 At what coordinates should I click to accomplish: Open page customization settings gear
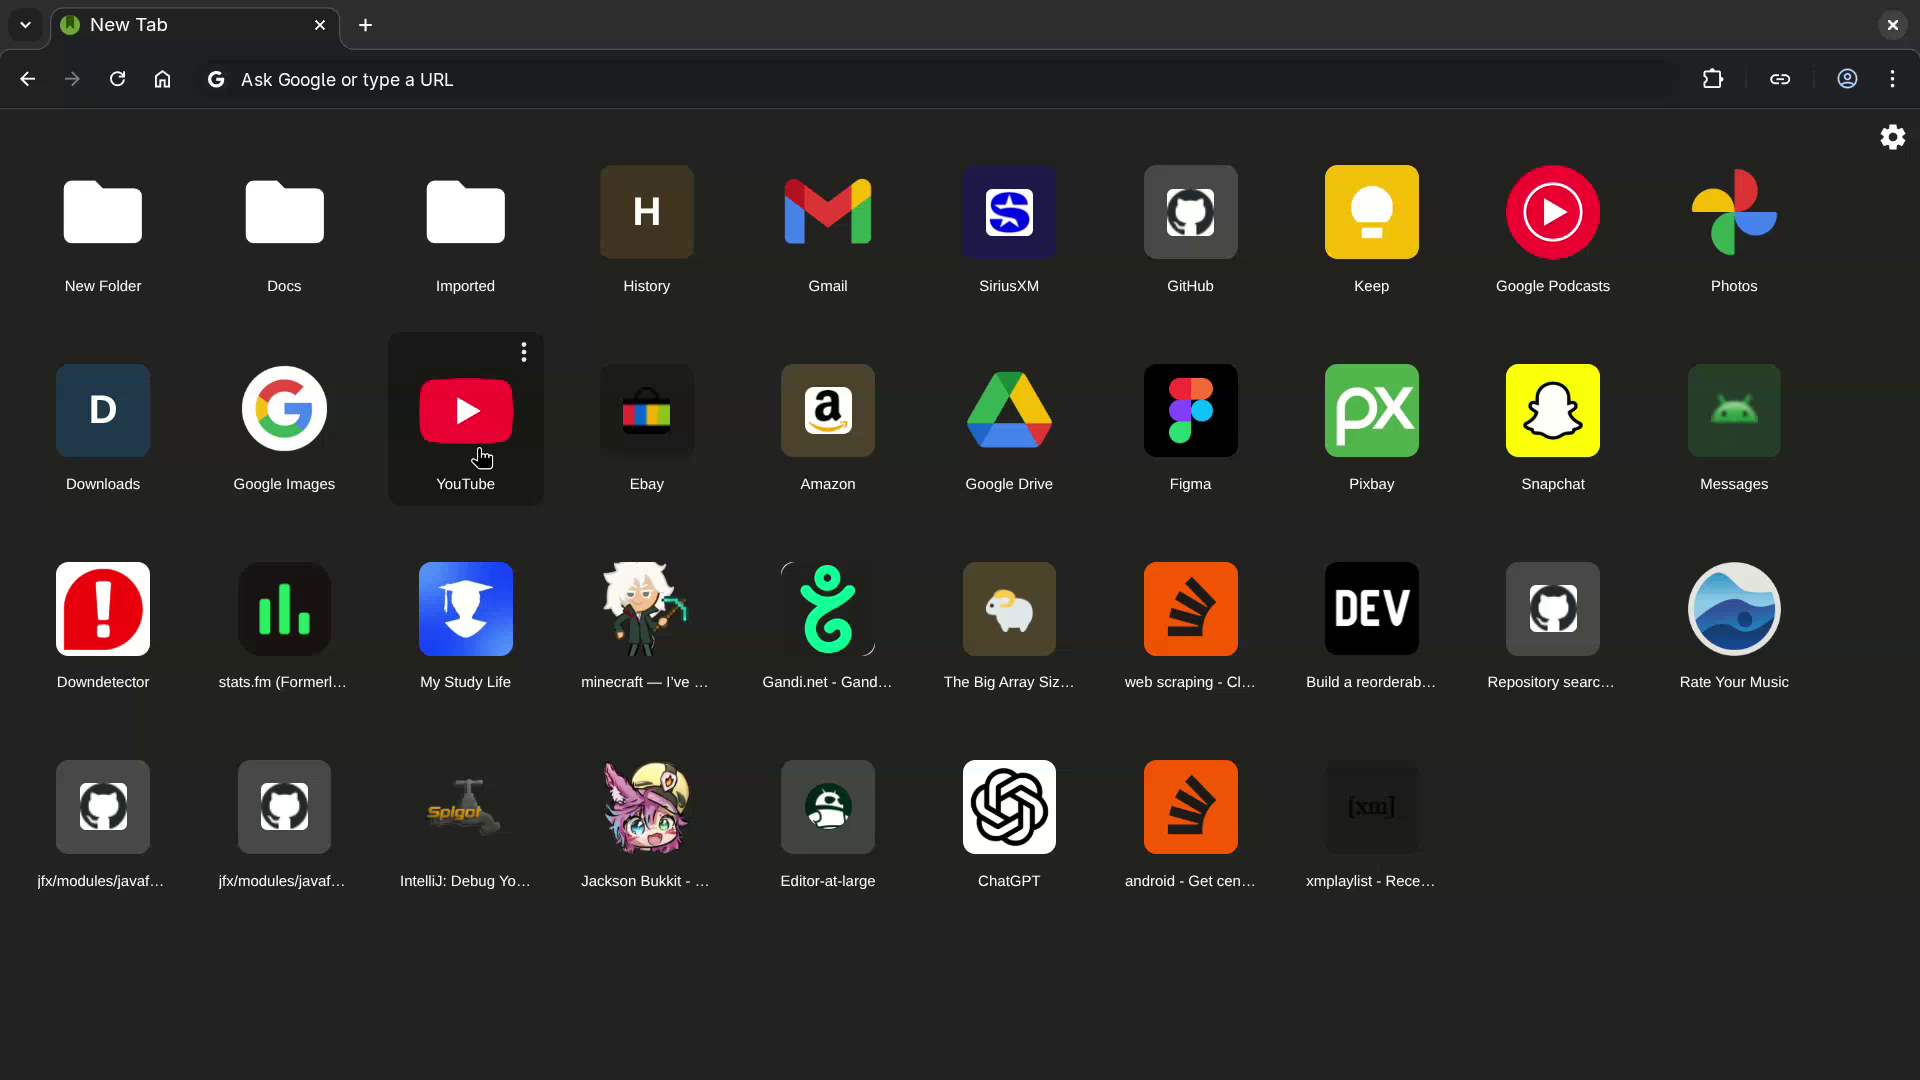[x=1892, y=137]
